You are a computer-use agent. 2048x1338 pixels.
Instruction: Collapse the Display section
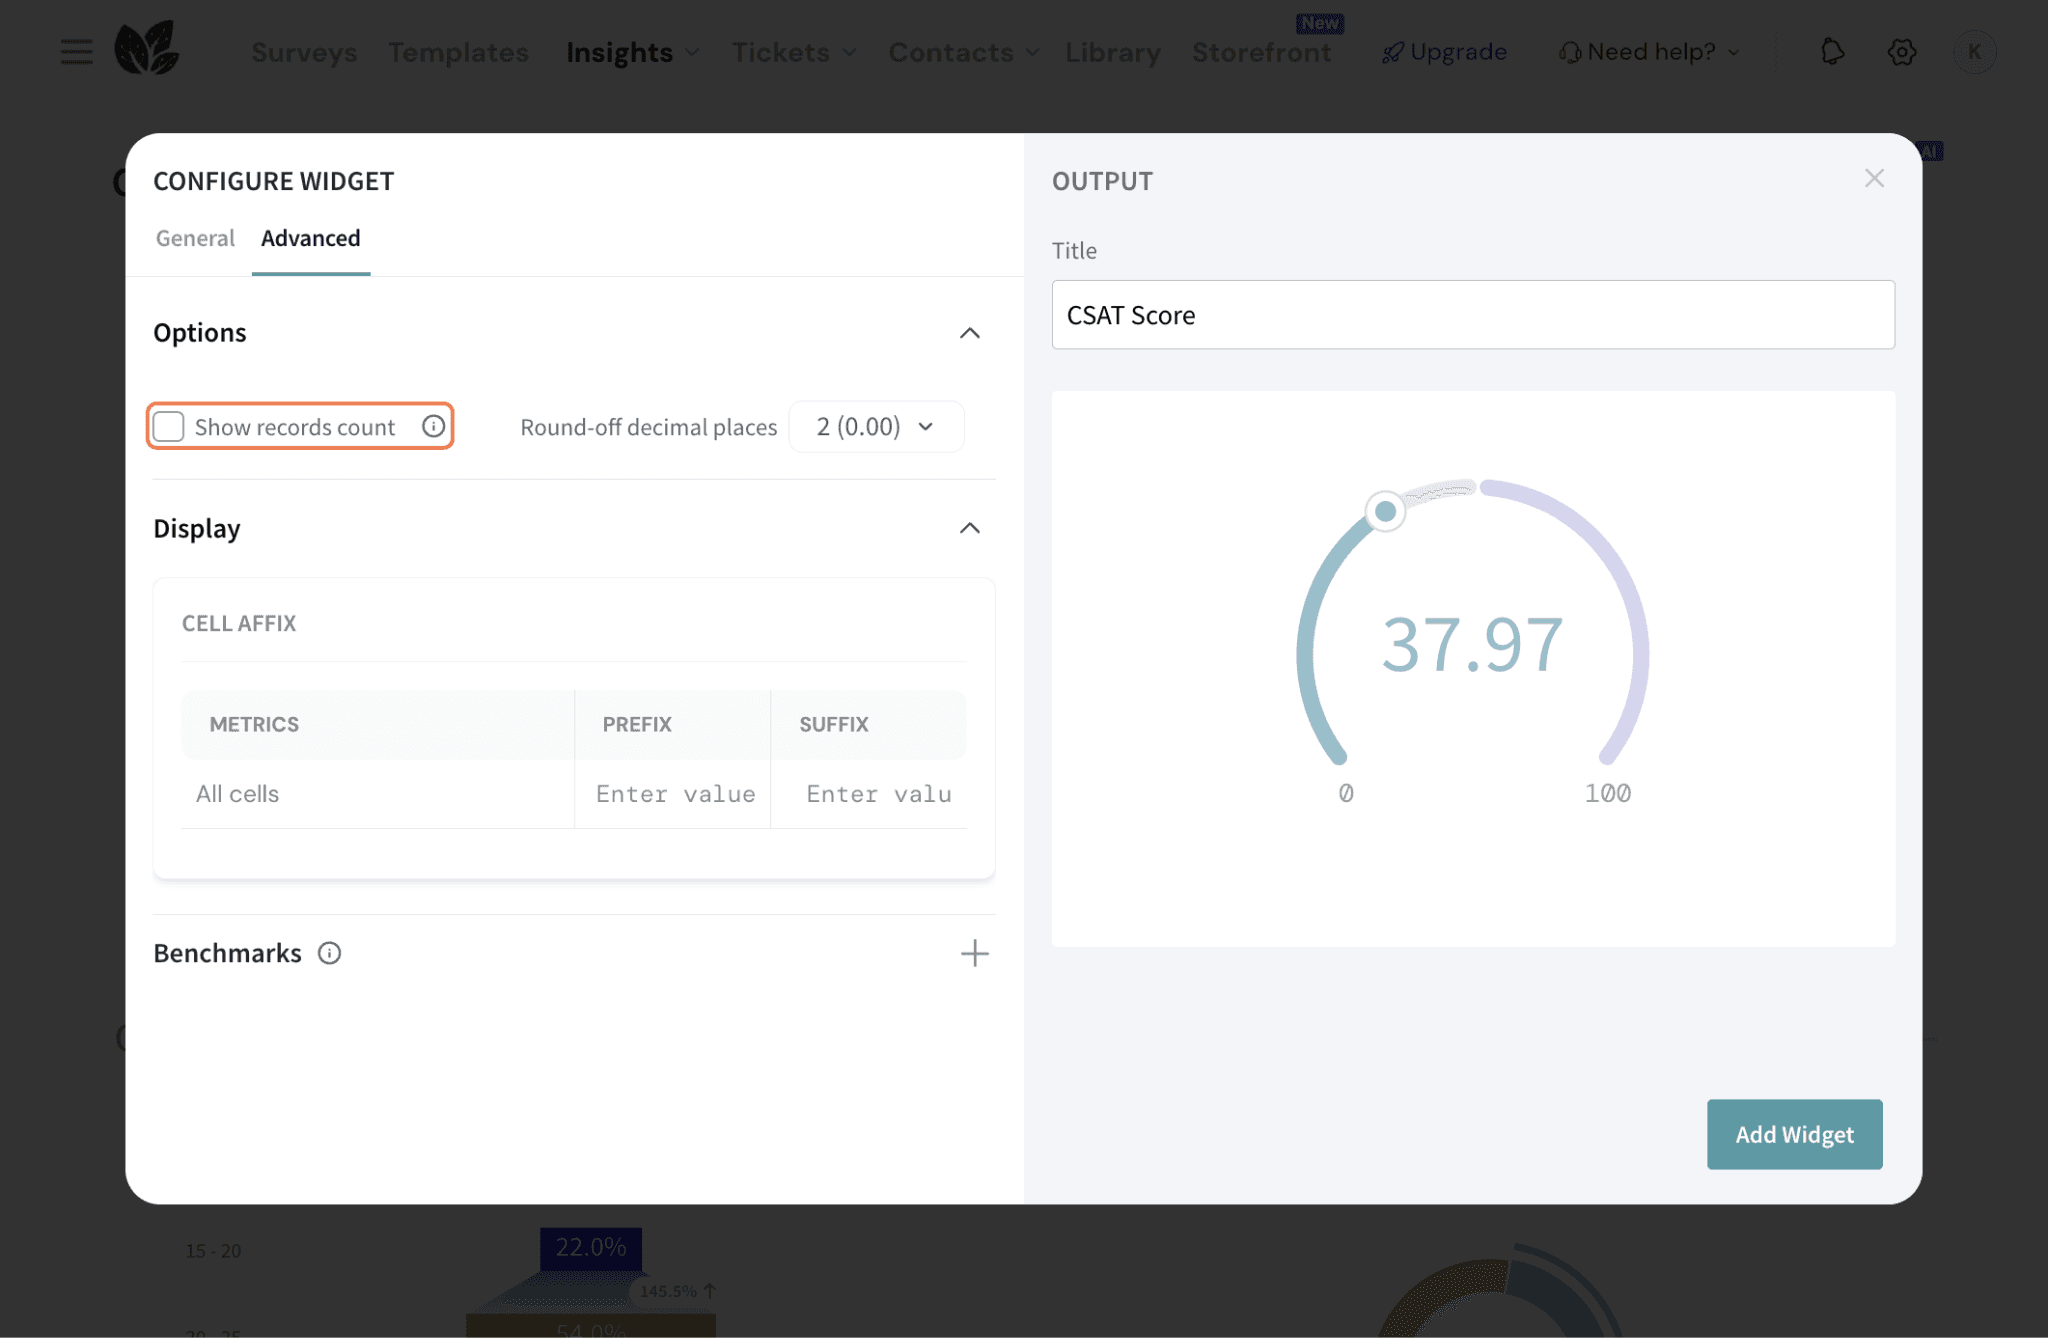tap(969, 528)
